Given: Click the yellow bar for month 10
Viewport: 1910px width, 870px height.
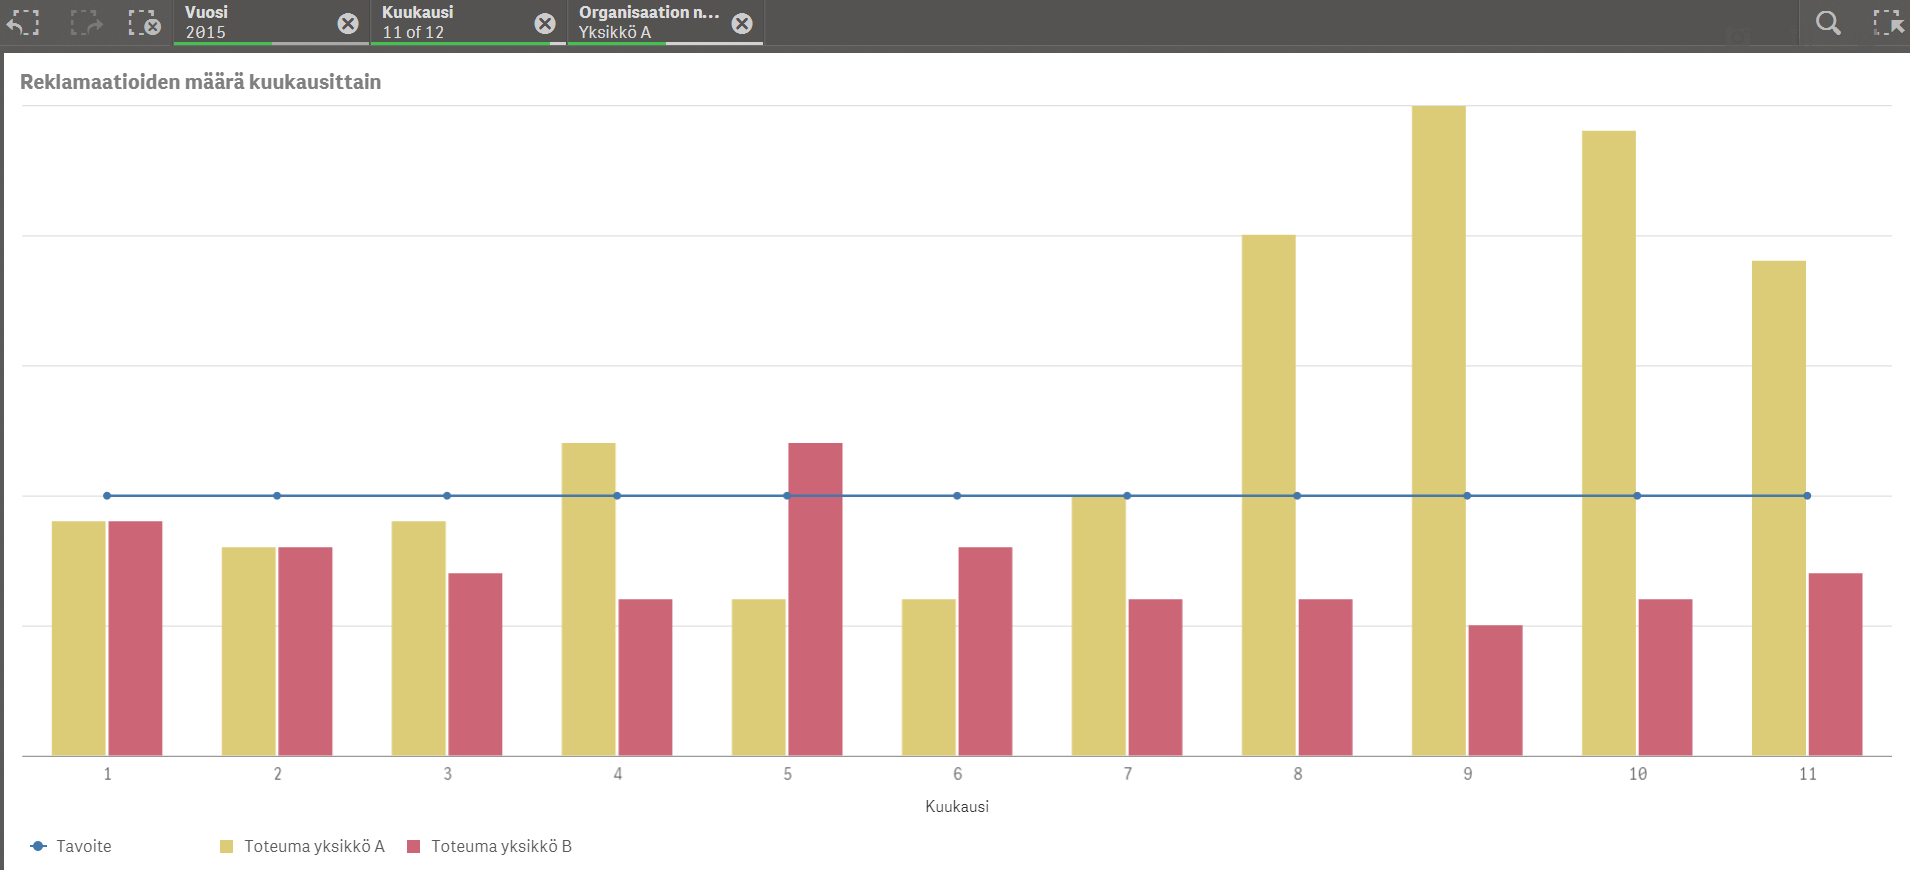Looking at the screenshot, I should pos(1609,443).
